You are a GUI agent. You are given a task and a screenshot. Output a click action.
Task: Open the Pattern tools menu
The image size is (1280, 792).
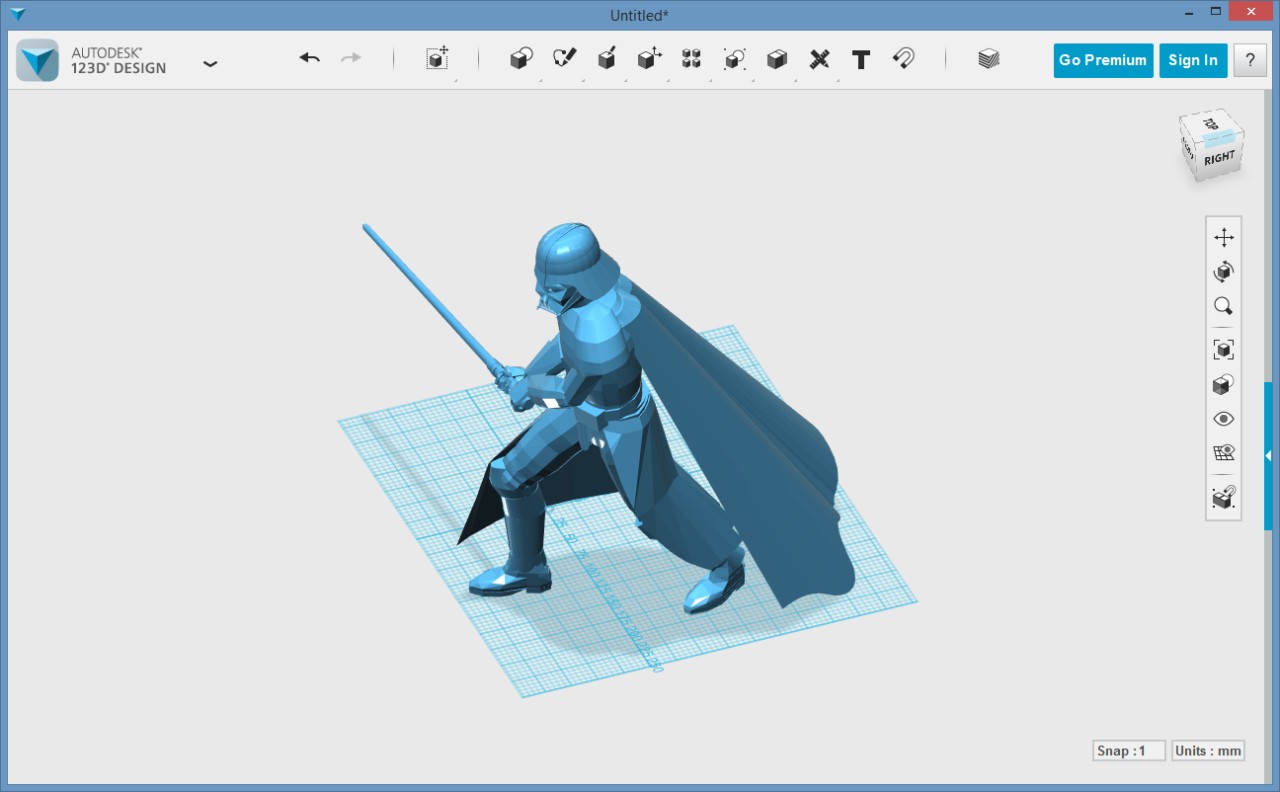tap(691, 59)
